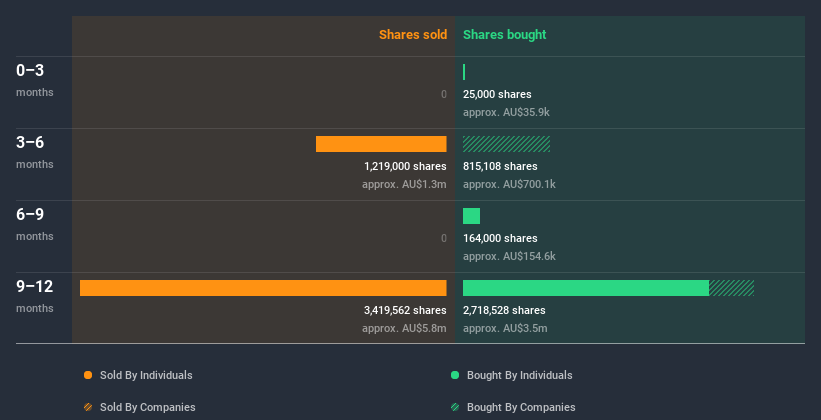Click the 815,108 shares value
Screen dimensions: 821x420
[x=500, y=166]
